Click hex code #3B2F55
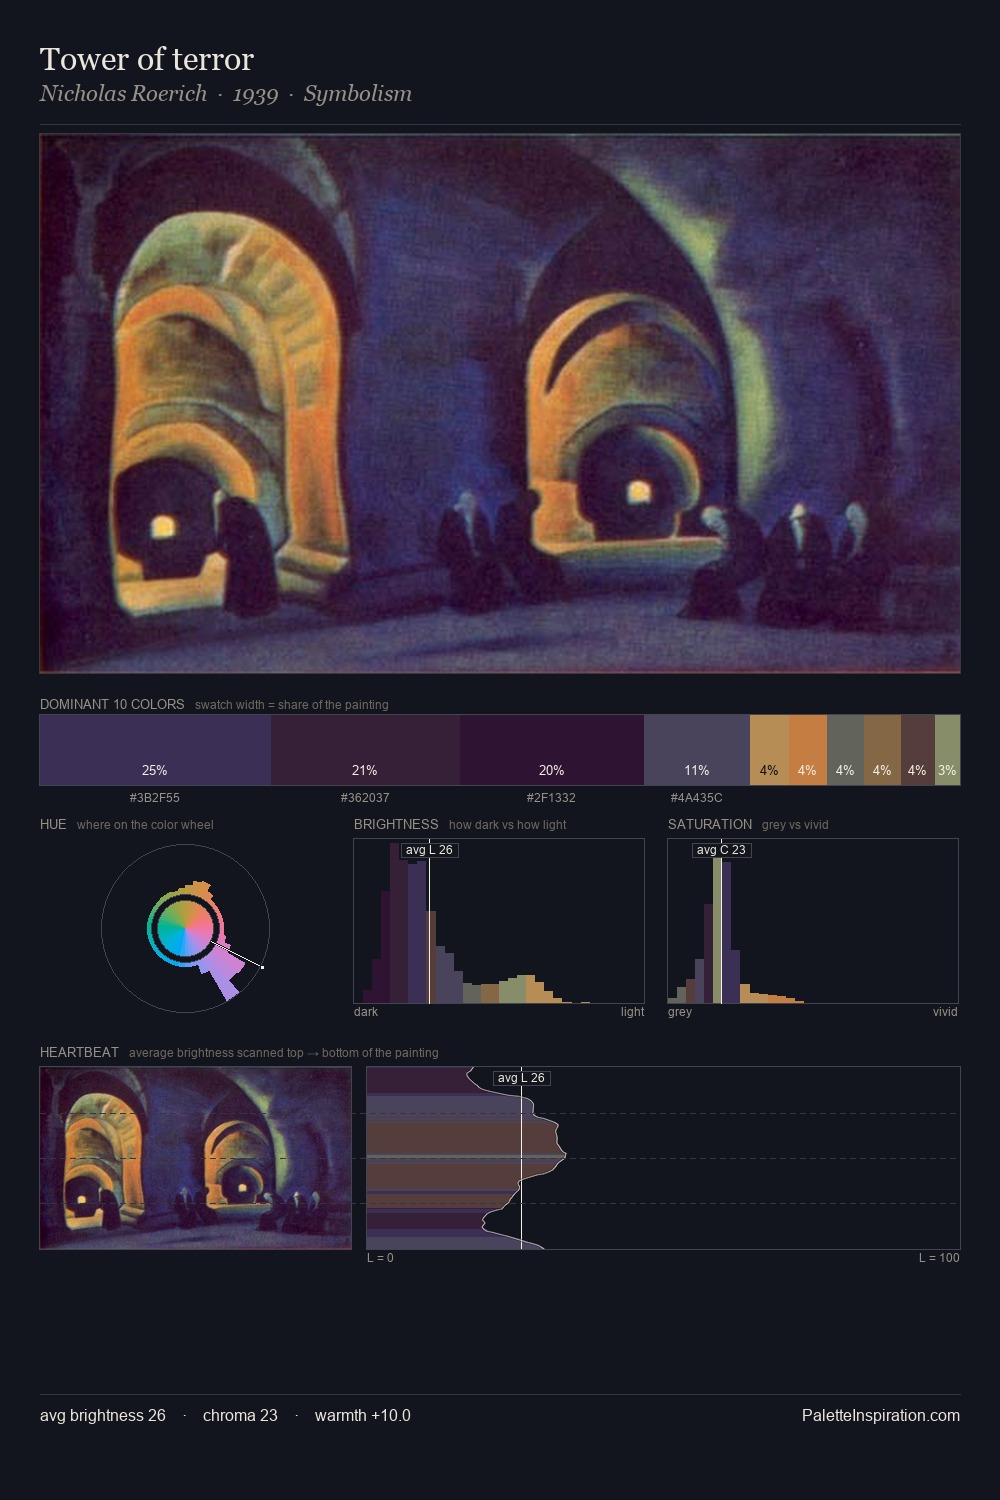 click(x=155, y=798)
